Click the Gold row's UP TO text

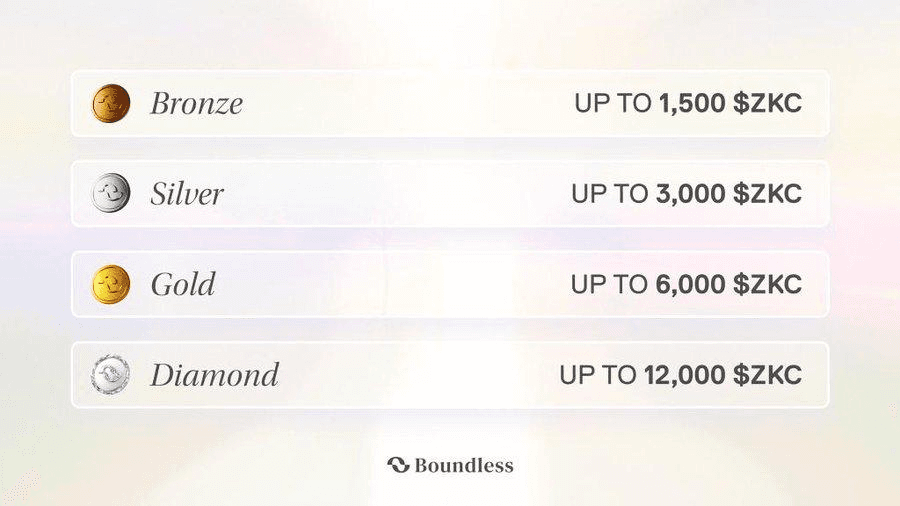point(609,285)
